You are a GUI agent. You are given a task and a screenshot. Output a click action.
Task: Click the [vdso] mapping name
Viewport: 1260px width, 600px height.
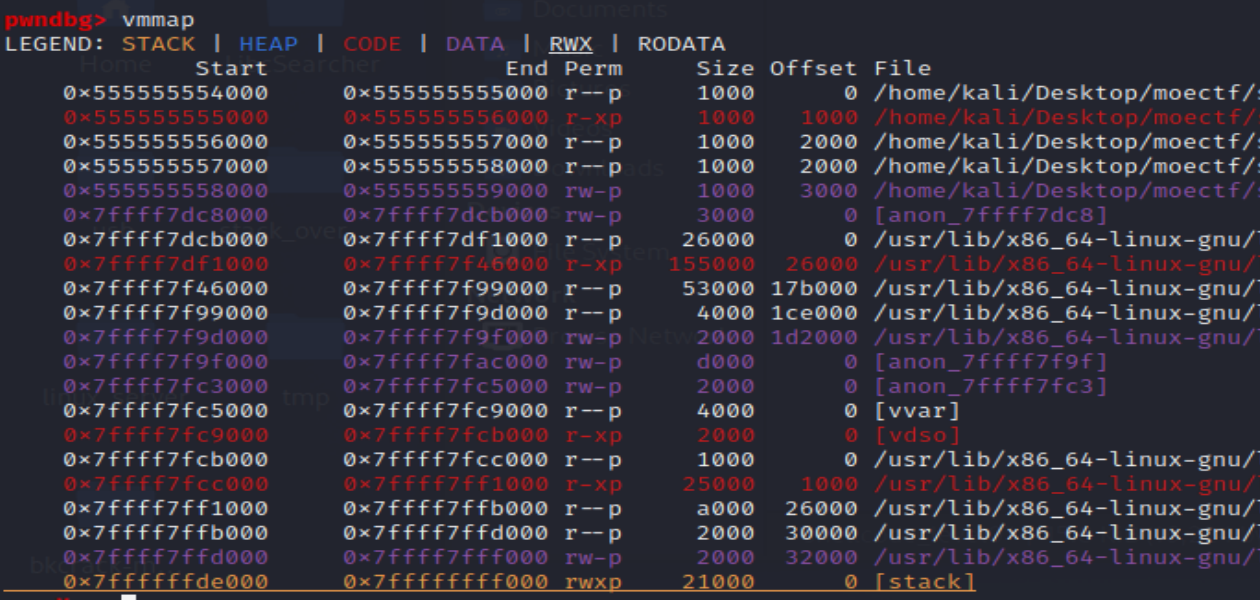click(916, 435)
